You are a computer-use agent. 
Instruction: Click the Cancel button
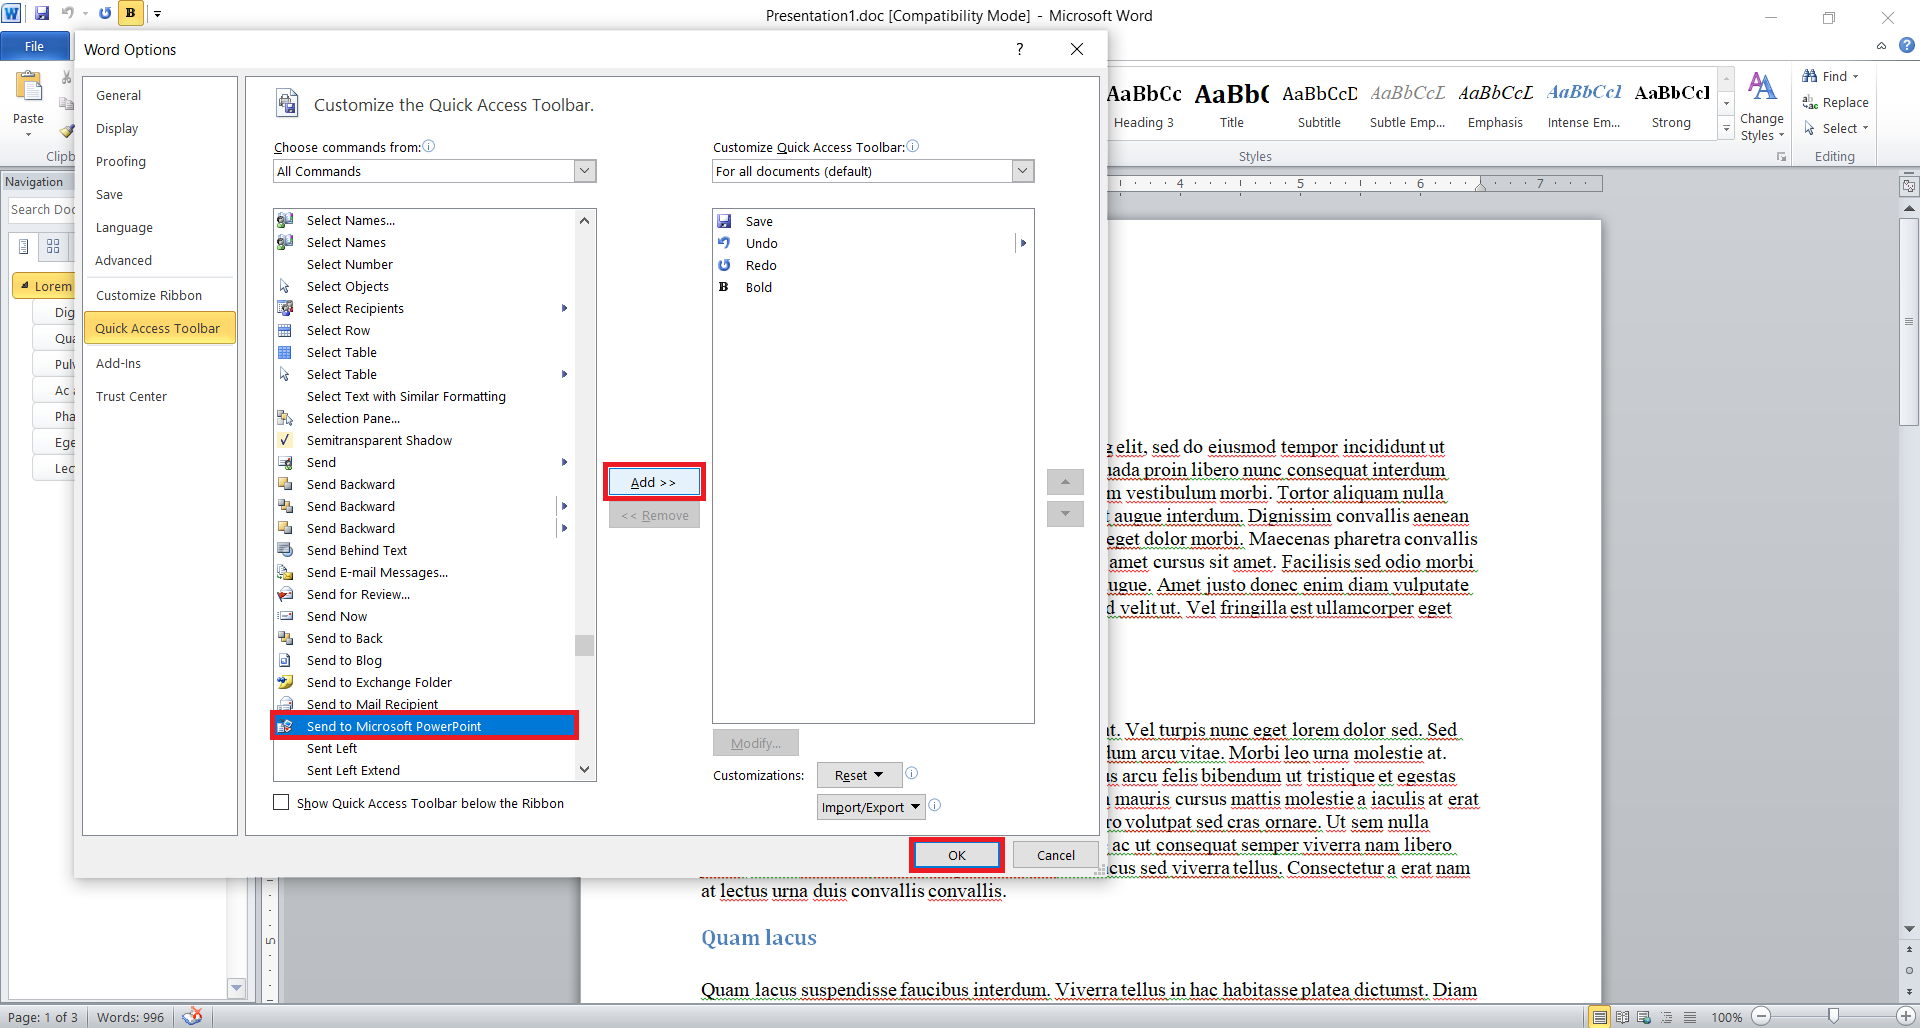pyautogui.click(x=1055, y=855)
